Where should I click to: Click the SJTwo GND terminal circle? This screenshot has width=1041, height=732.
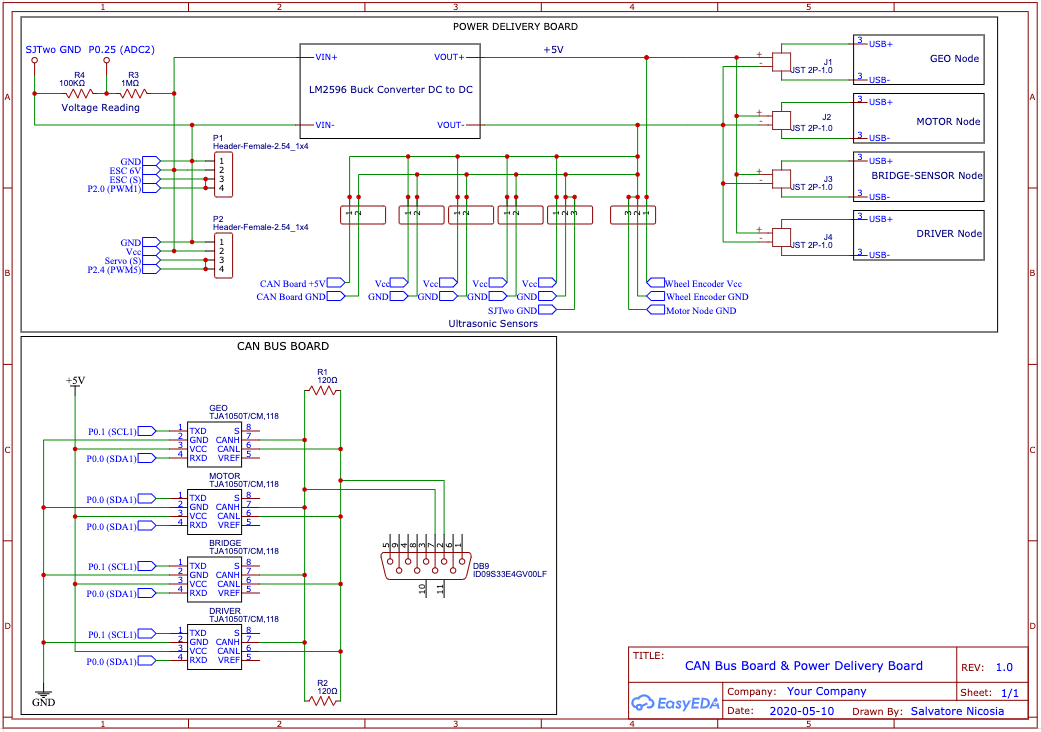[x=35, y=60]
